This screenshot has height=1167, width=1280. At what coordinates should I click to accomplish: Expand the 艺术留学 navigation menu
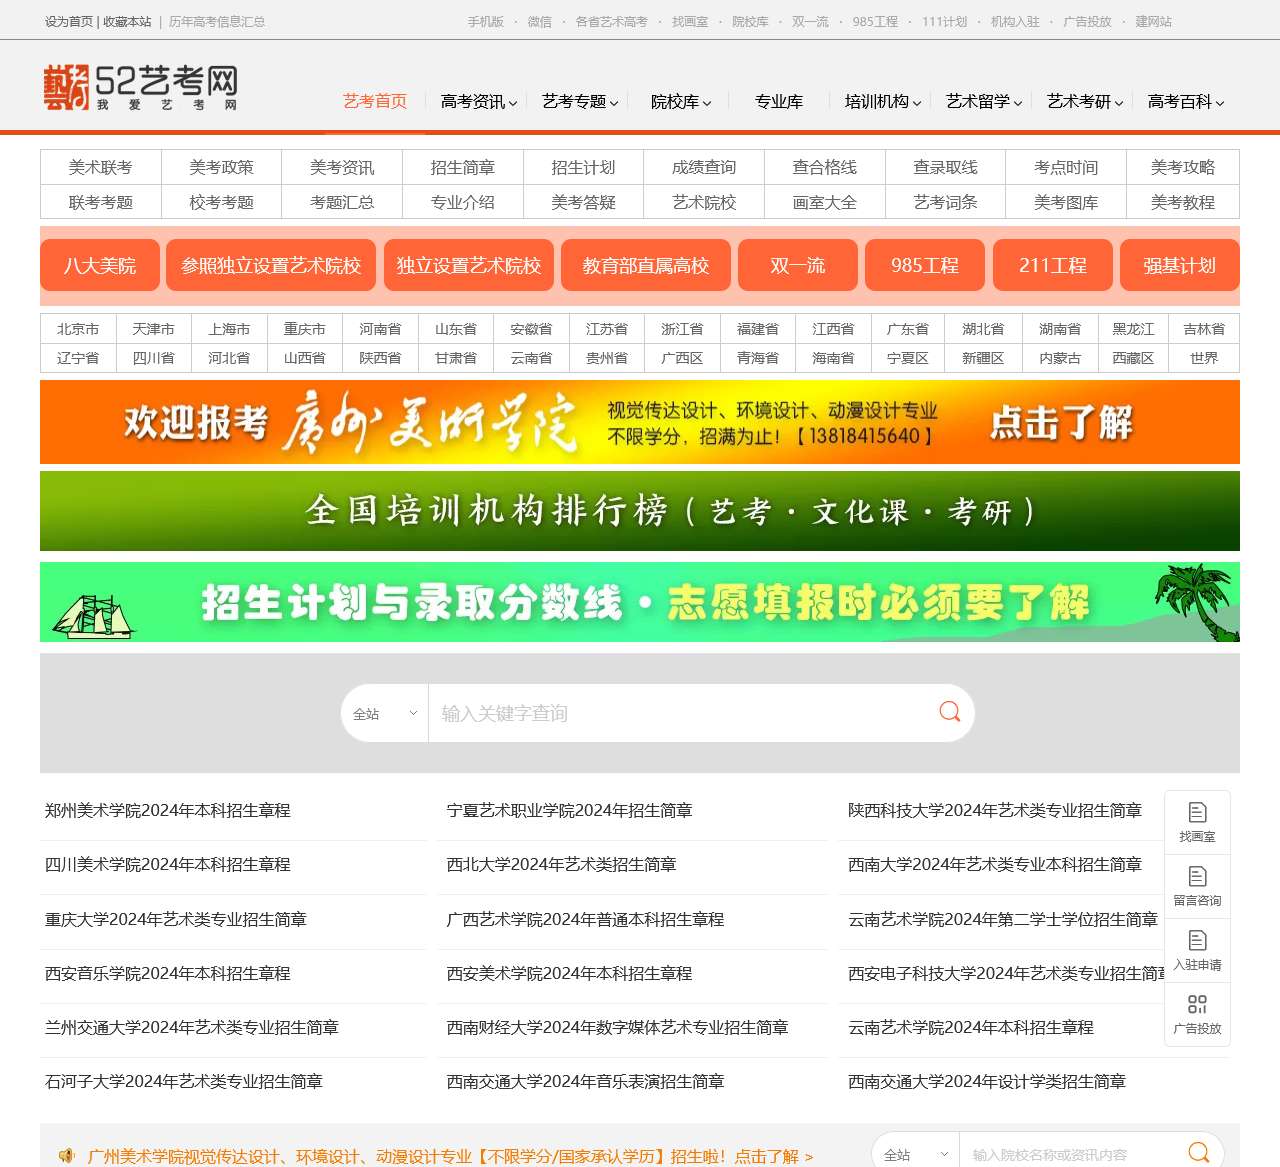(983, 102)
